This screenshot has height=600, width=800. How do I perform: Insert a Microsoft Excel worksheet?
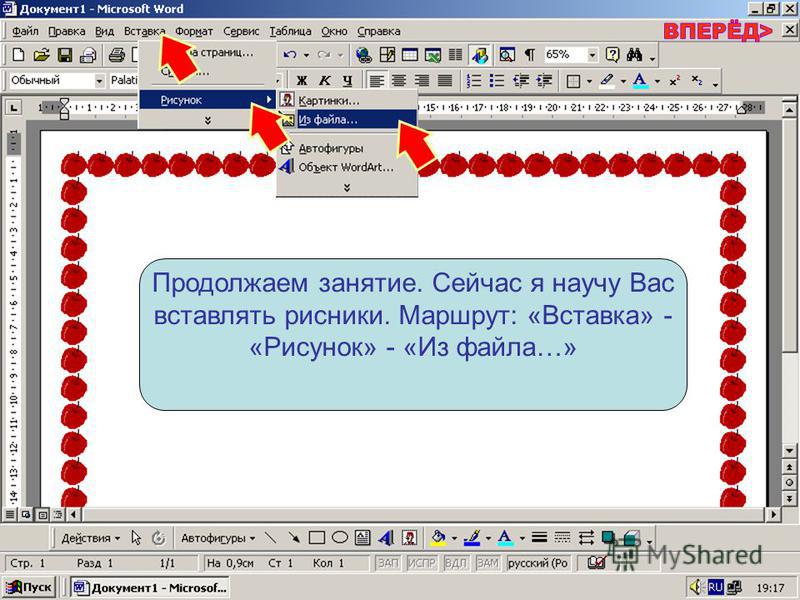(433, 55)
